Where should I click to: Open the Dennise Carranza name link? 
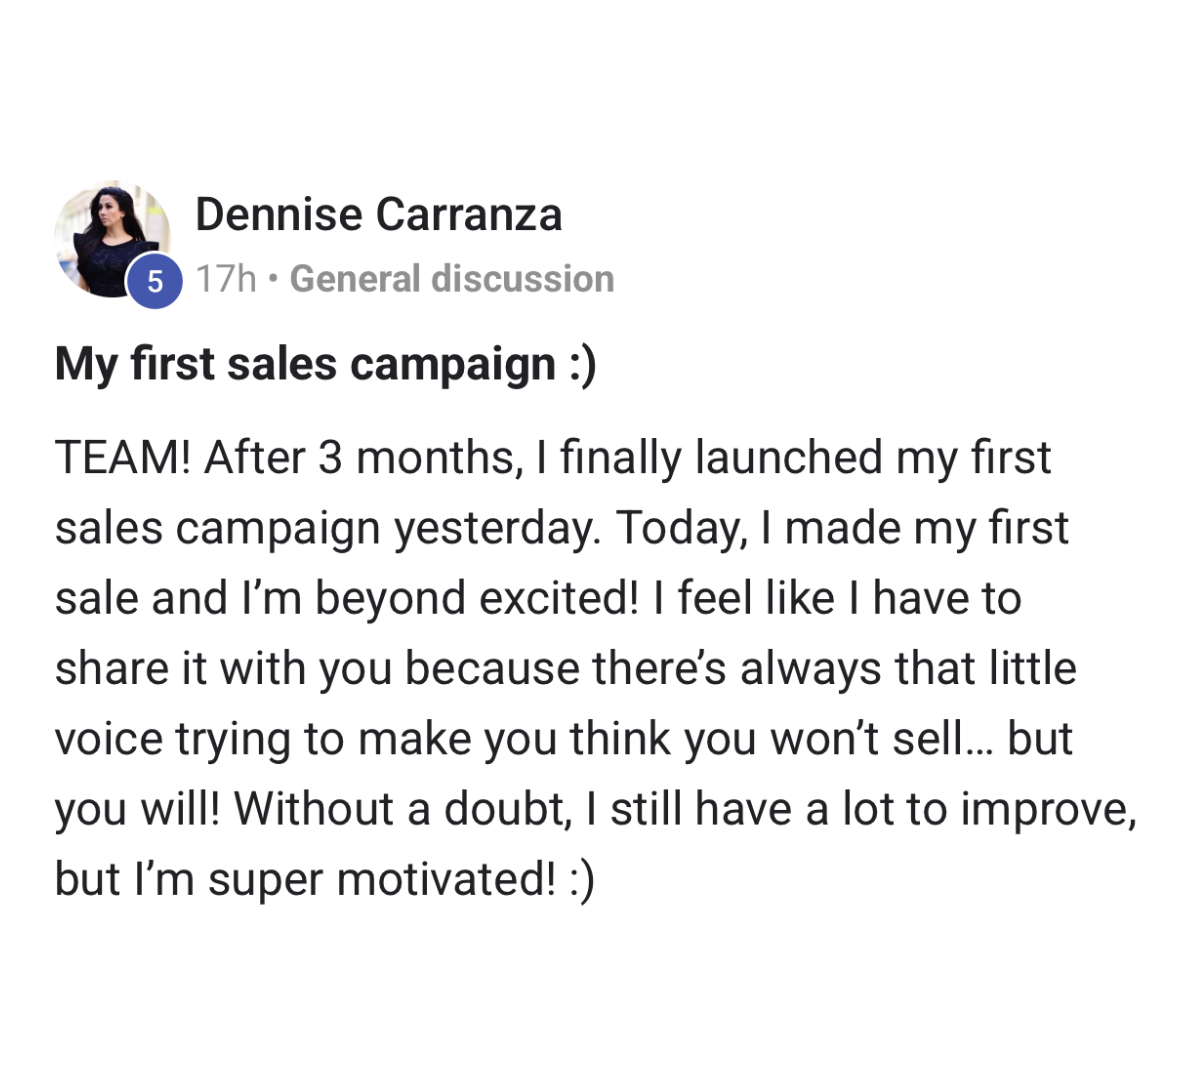pyautogui.click(x=378, y=214)
